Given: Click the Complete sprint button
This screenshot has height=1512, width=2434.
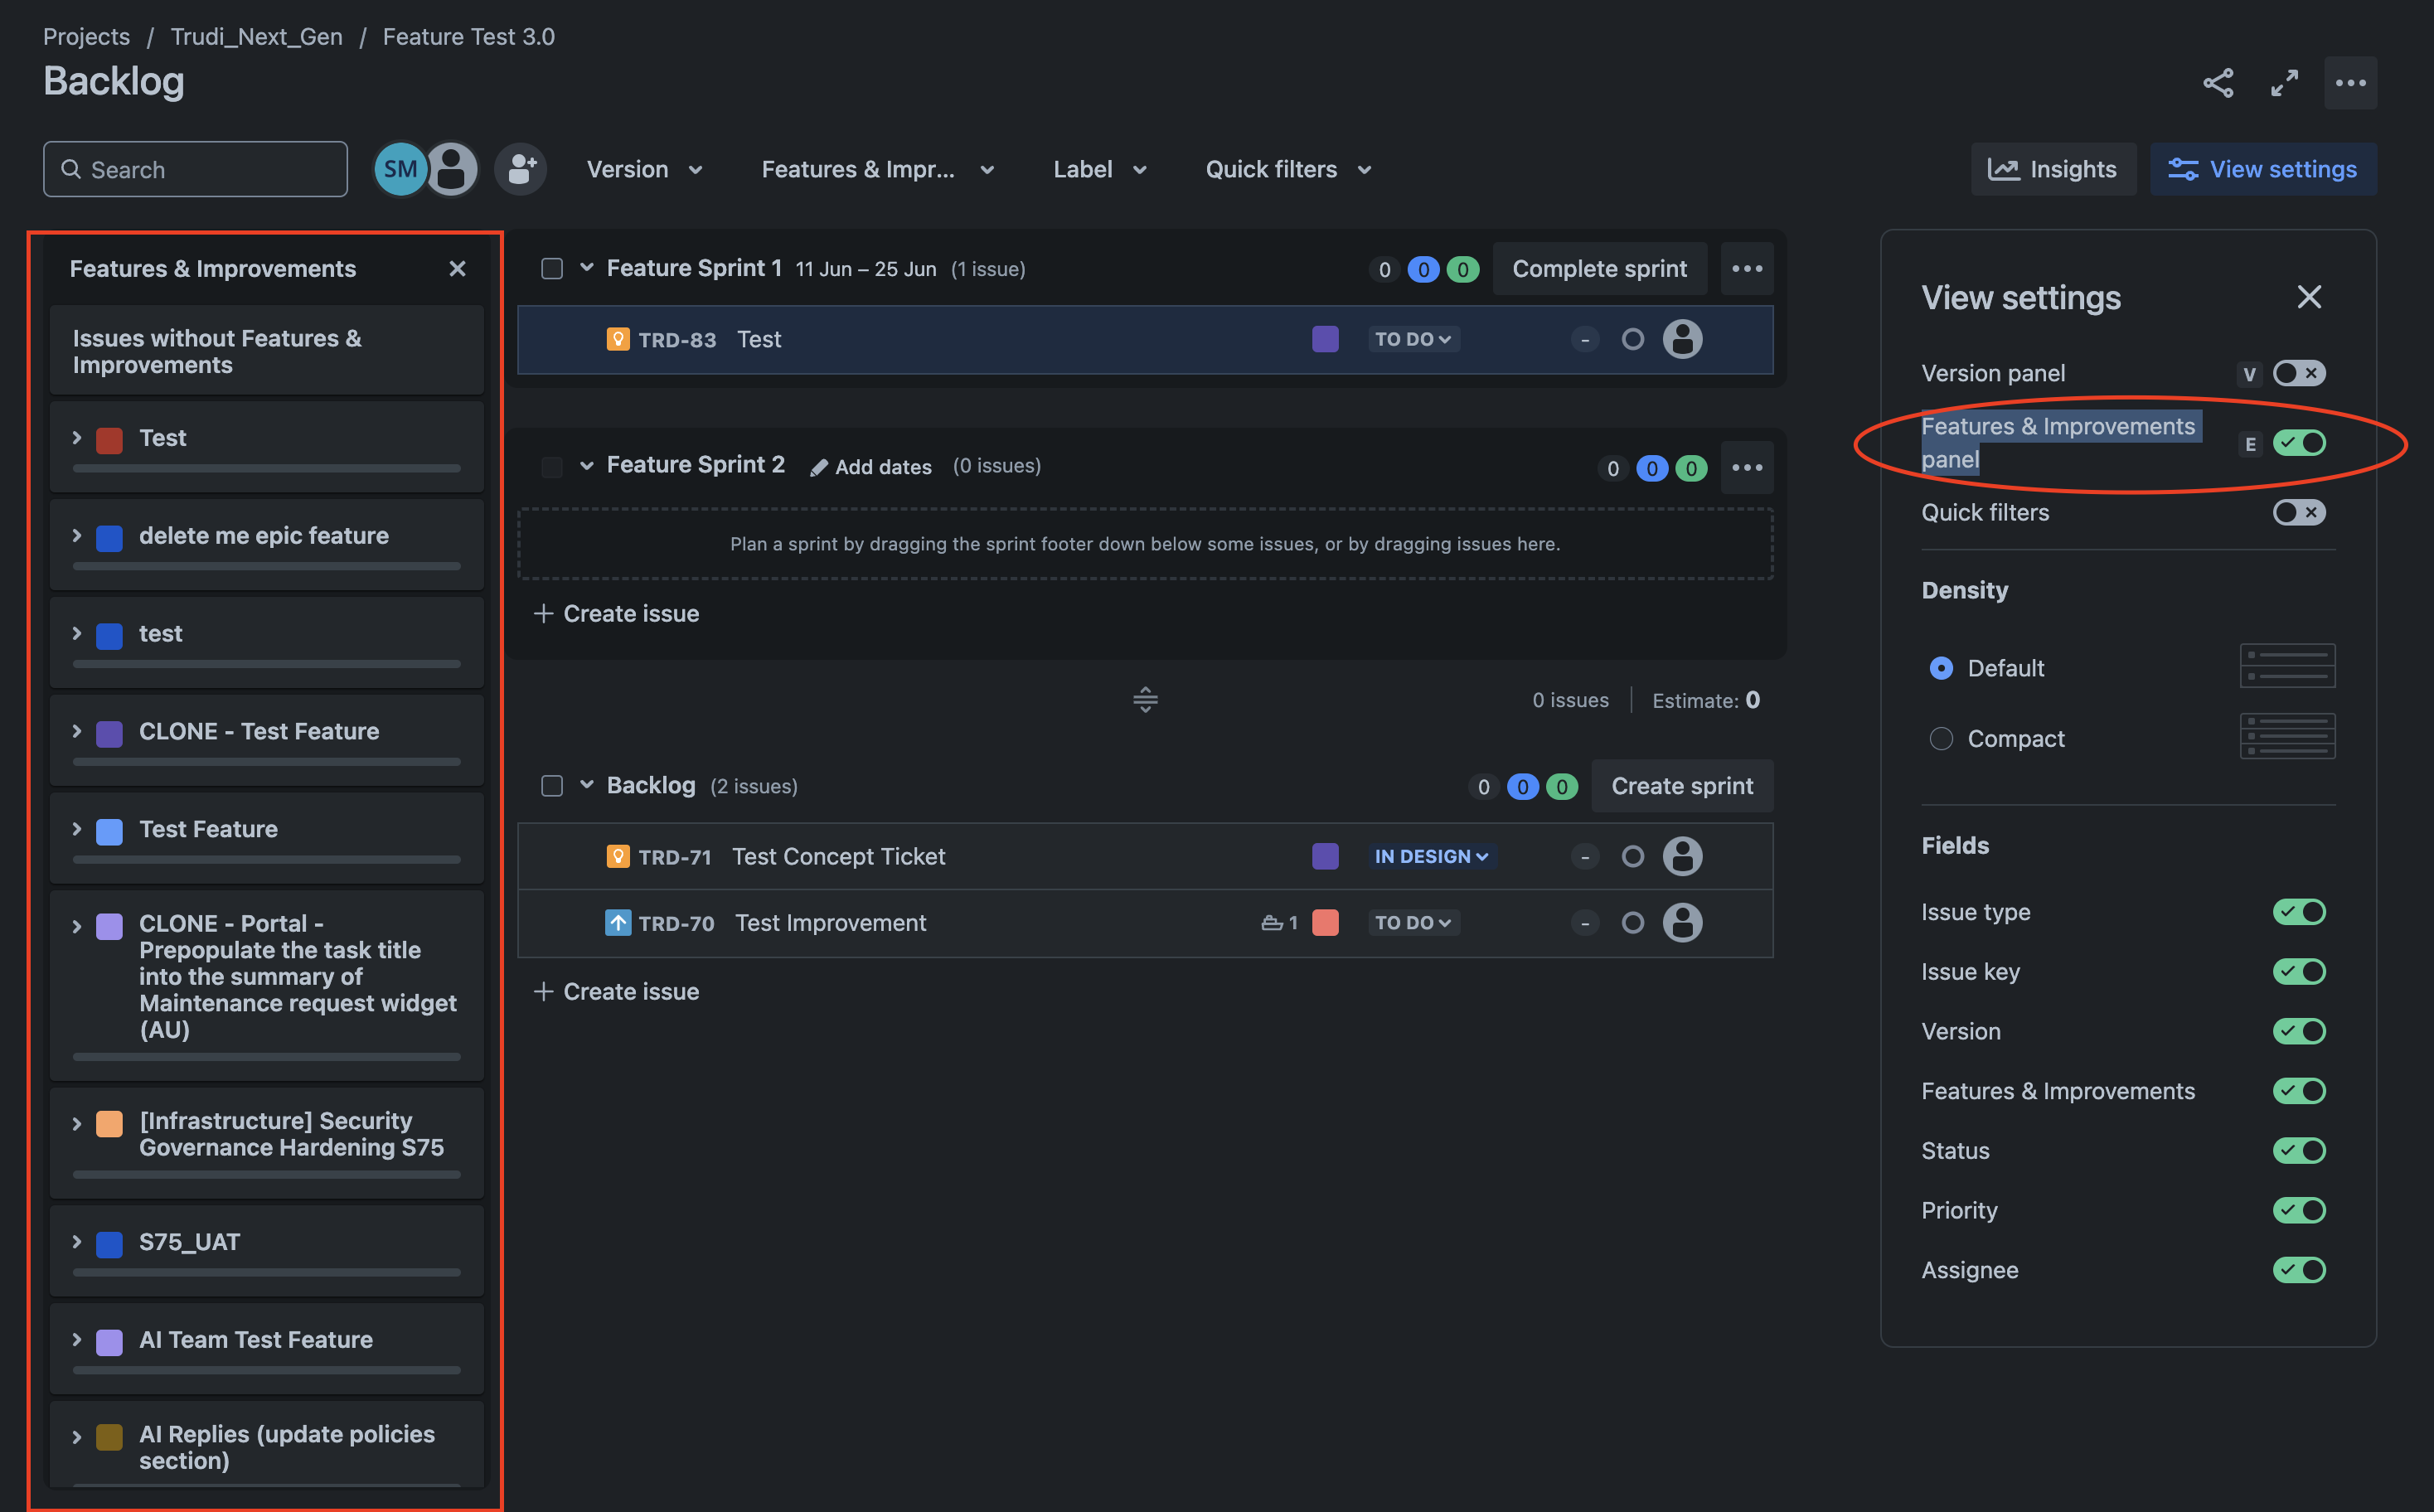Looking at the screenshot, I should coord(1599,268).
